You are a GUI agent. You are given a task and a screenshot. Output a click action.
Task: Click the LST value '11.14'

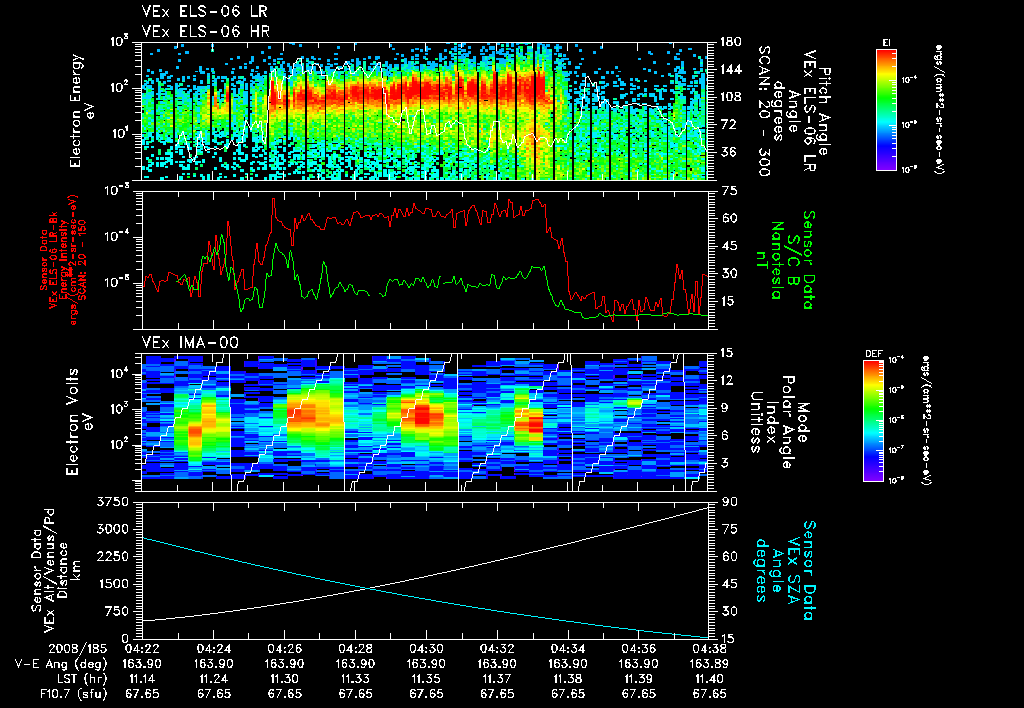coord(142,679)
